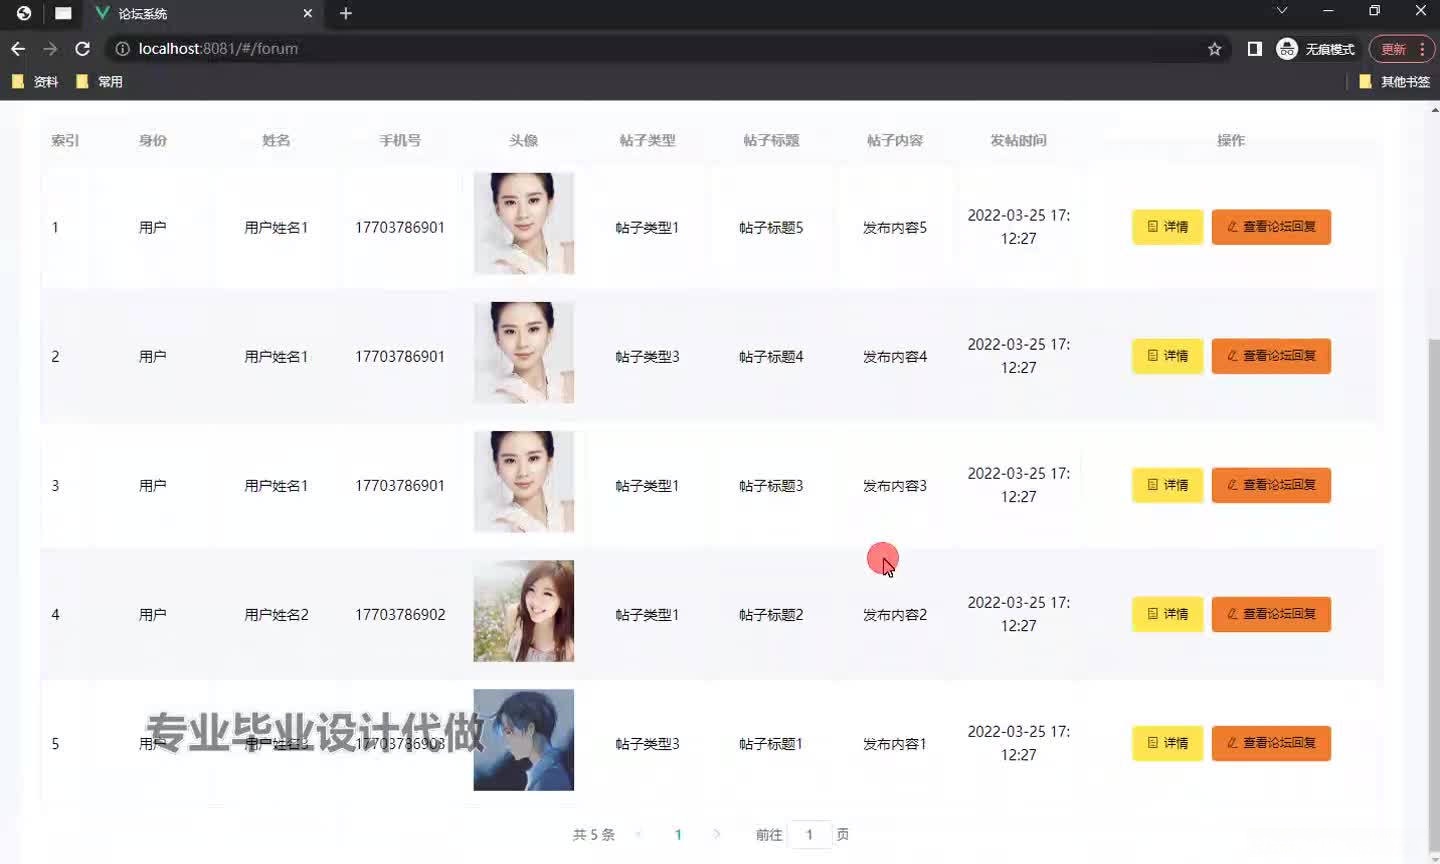Screen dimensions: 1440x864
Task: Open the browser side panel icon
Action: pyautogui.click(x=1254, y=48)
